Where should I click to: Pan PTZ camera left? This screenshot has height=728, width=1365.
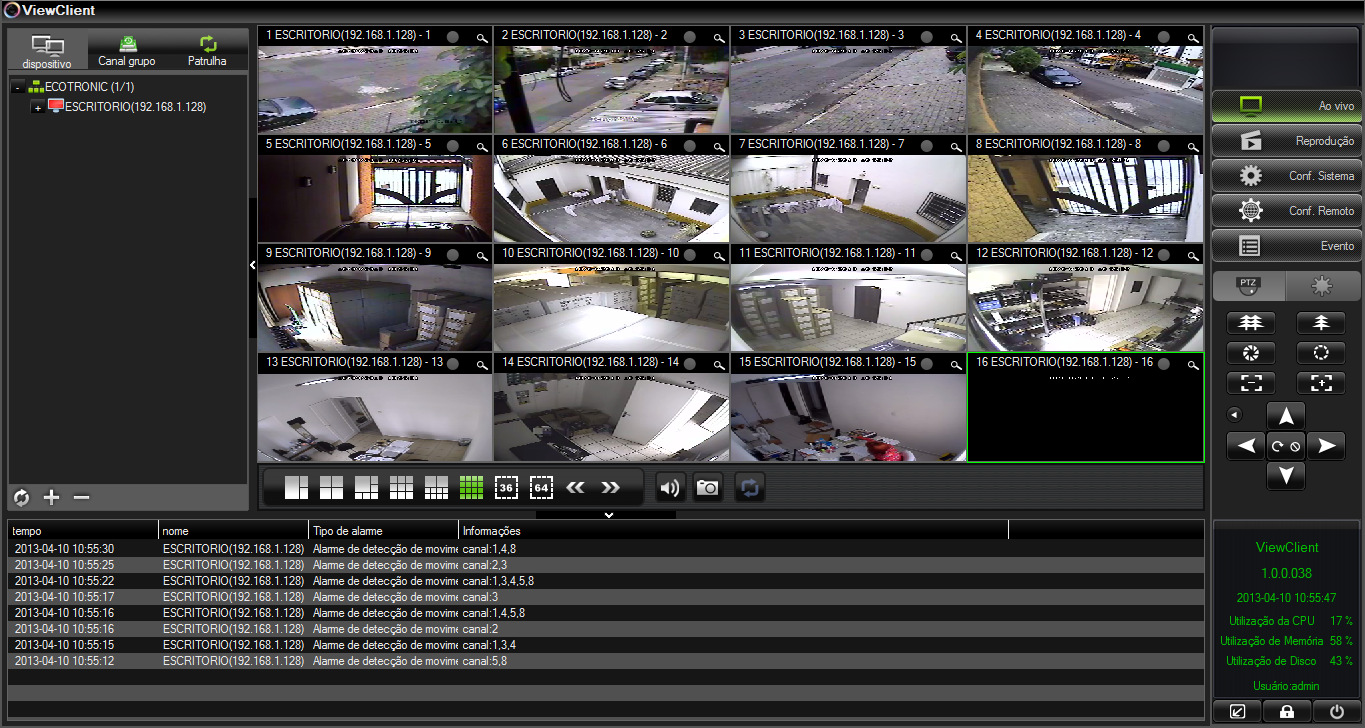tap(1245, 446)
